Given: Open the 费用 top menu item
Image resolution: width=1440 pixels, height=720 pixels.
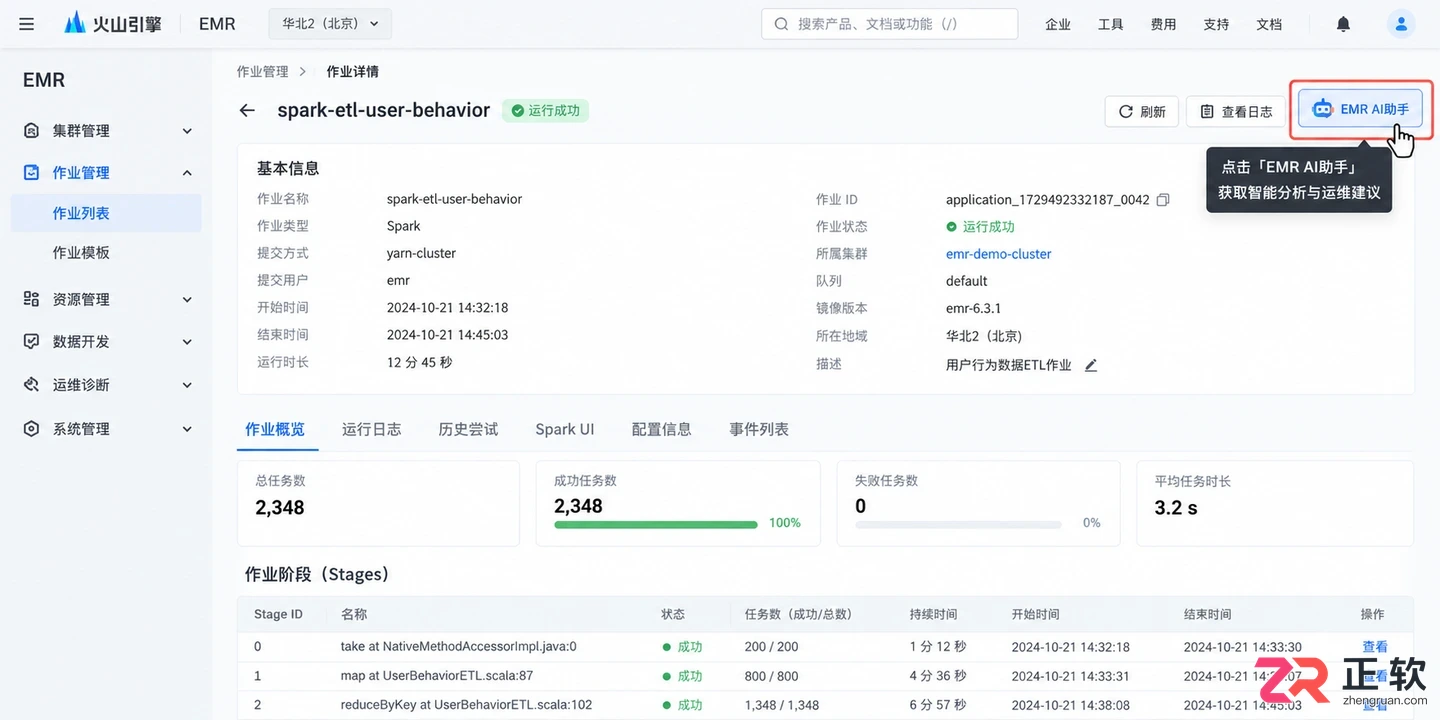Looking at the screenshot, I should click(1163, 24).
